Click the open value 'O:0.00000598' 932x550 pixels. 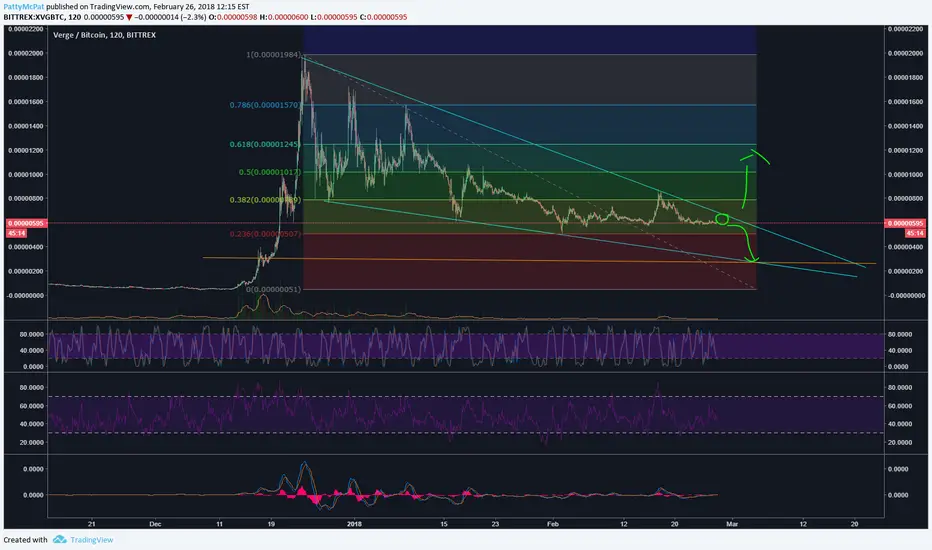point(233,17)
